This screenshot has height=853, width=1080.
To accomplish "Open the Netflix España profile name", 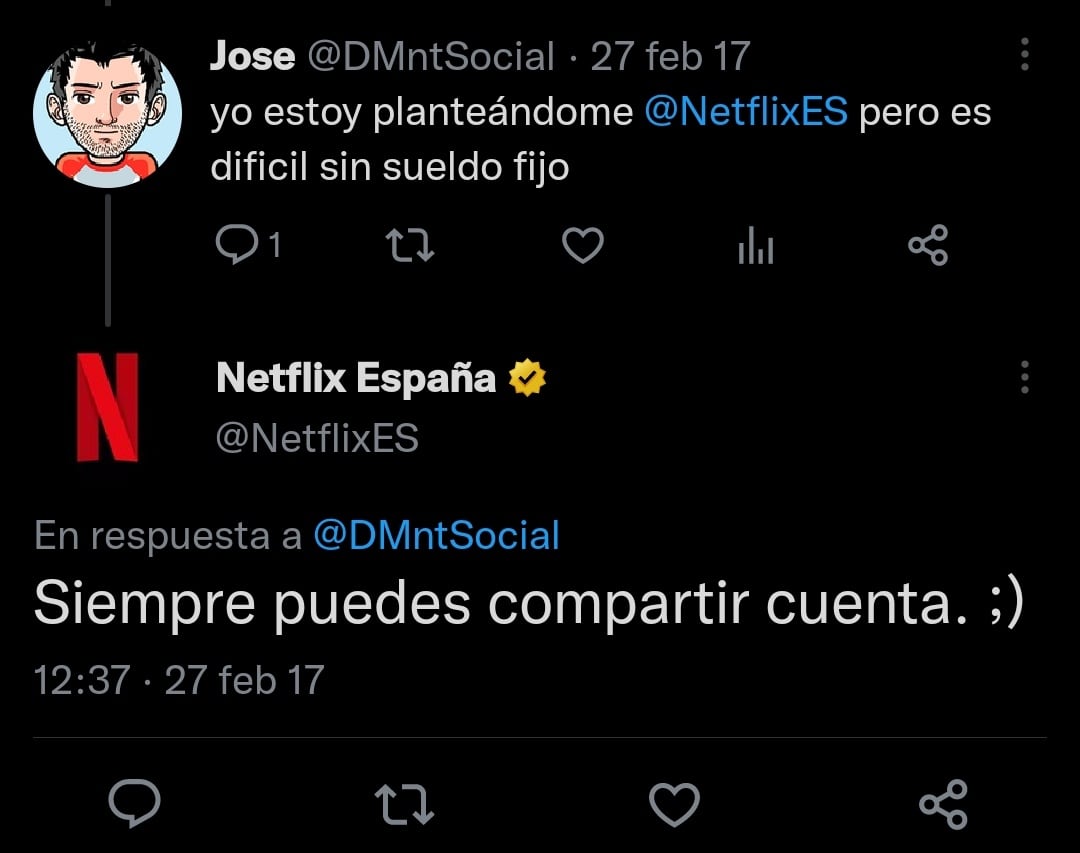I will coord(355,378).
